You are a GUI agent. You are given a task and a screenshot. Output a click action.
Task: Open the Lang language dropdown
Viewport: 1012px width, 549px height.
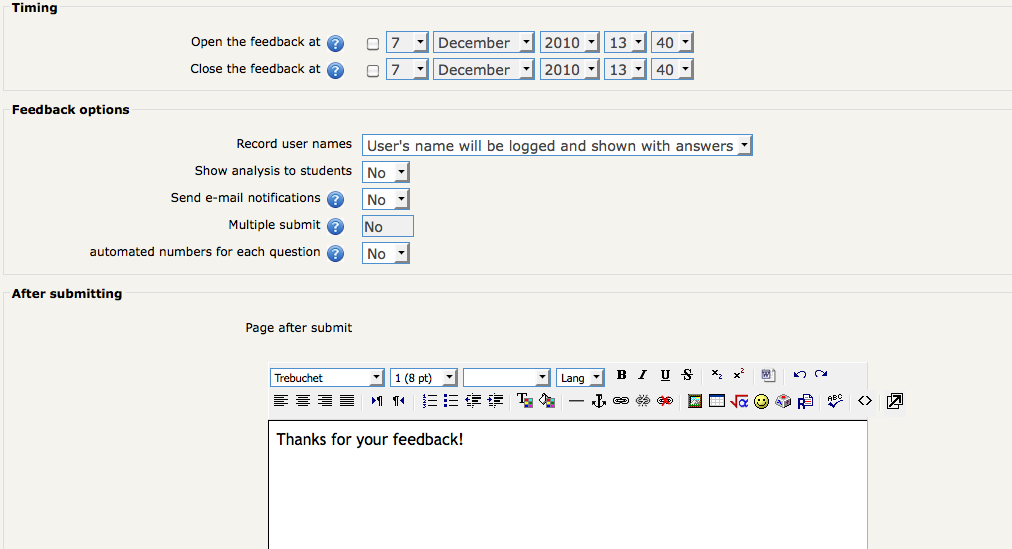click(x=580, y=378)
